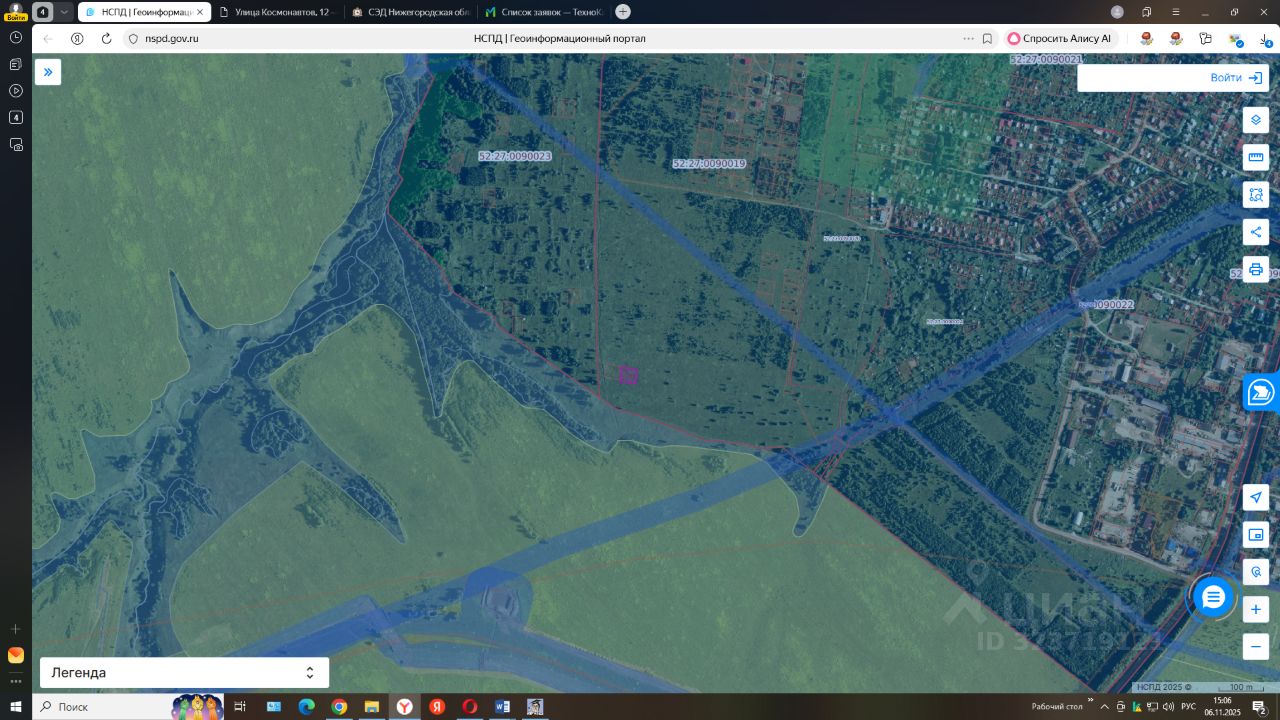
Task: Reload the current page
Action: pos(106,38)
